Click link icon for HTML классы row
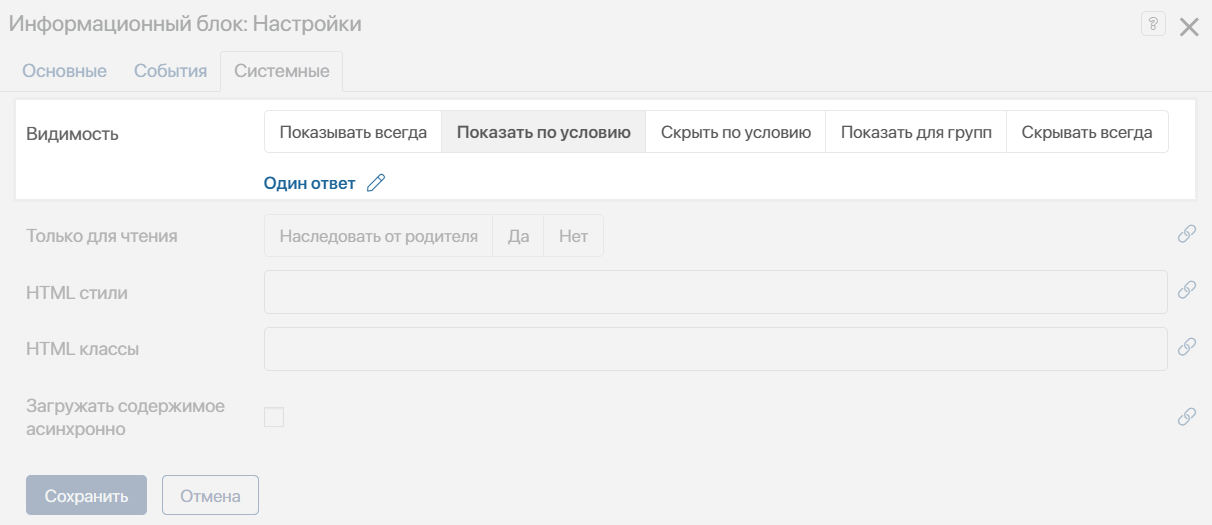This screenshot has height=525, width=1212. point(1187,347)
